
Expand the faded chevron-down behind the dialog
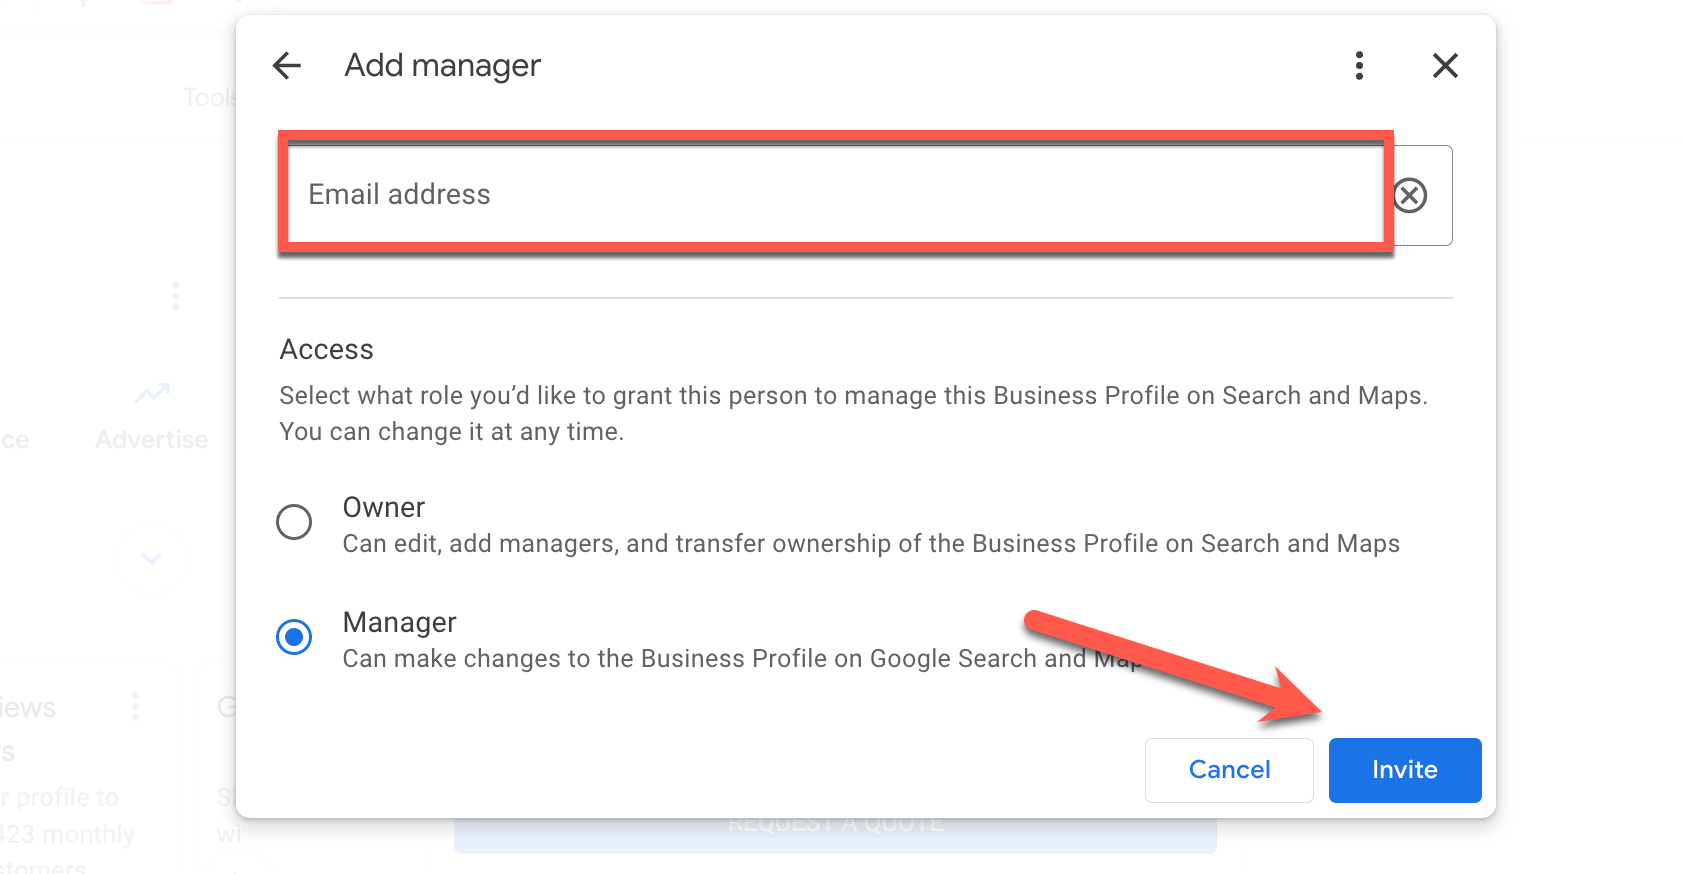click(151, 559)
